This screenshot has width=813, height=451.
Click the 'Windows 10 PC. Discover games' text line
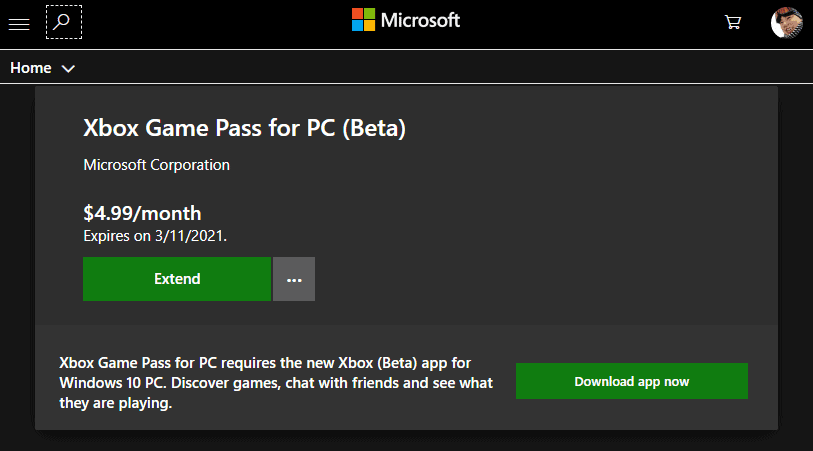click(x=276, y=383)
